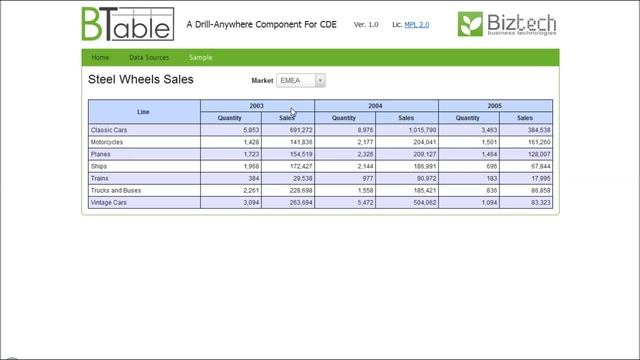Select the EMEA market combo box
Image resolution: width=640 pixels, height=360 pixels.
point(301,80)
